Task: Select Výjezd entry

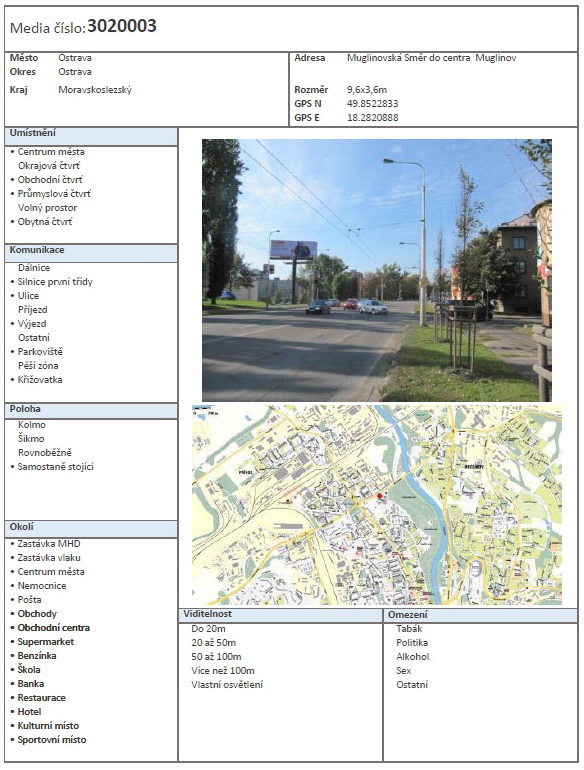Action: (x=32, y=324)
